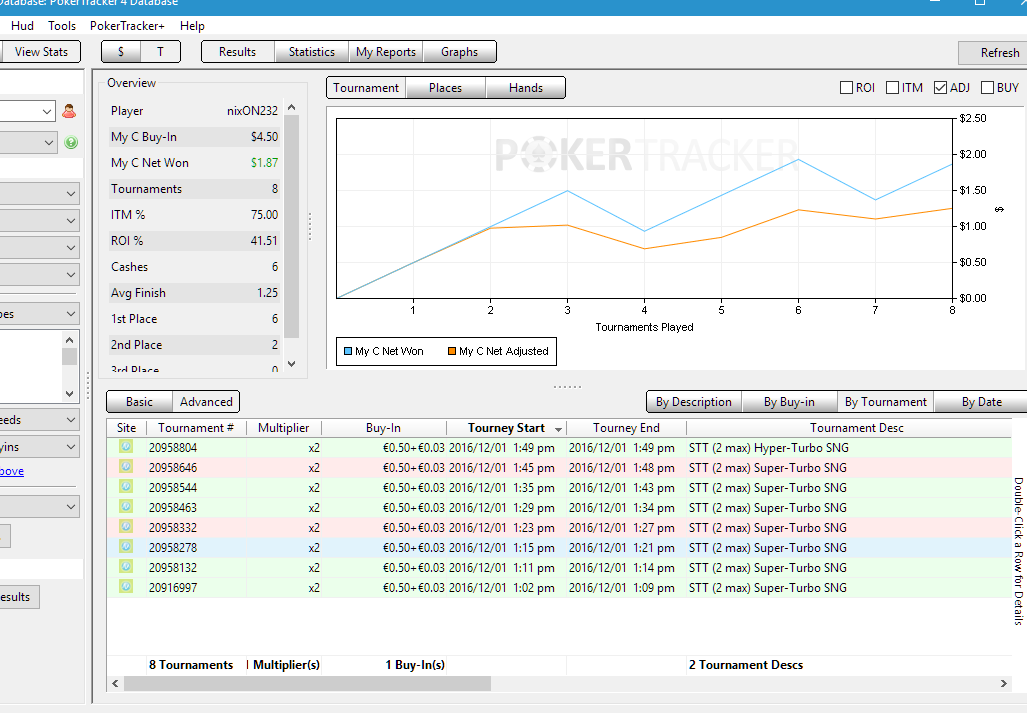The image size is (1027, 713).
Task: Click My C Net Adjusted orange legend swatch
Action: tap(452, 352)
